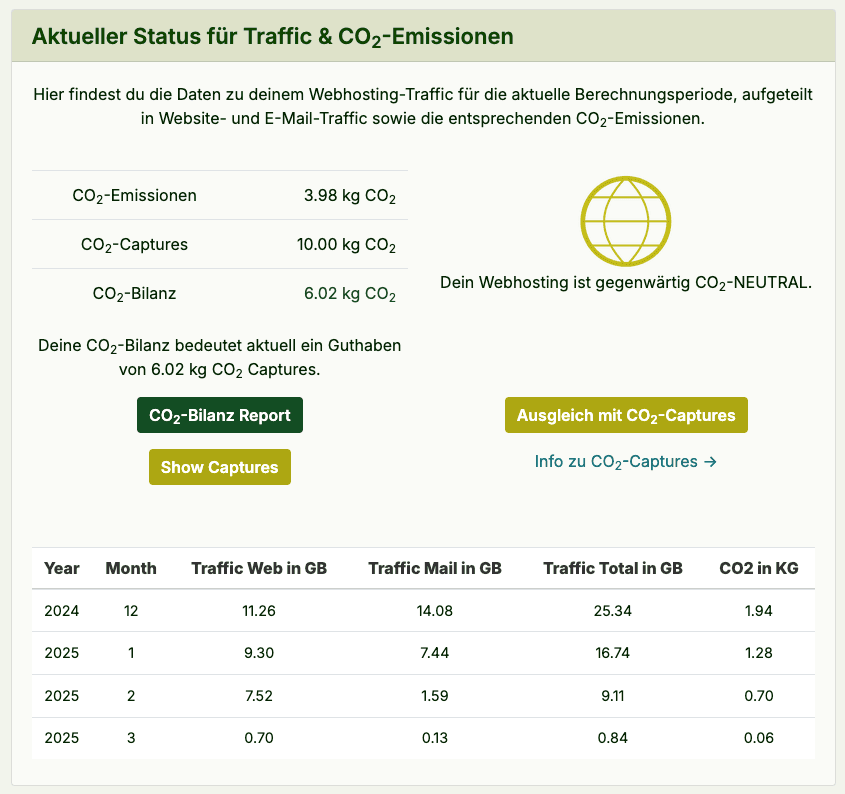845x794 pixels.
Task: Click the CO₂-NEUTRAL status text
Action: (626, 283)
